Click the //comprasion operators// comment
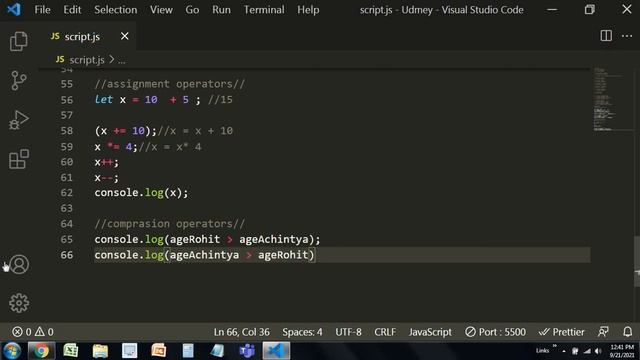 (170, 224)
